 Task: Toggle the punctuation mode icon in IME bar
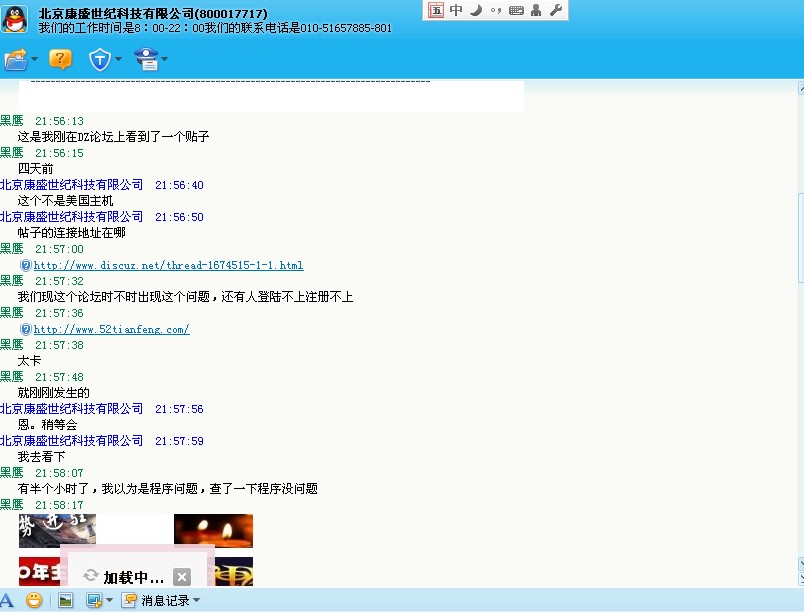tap(495, 11)
